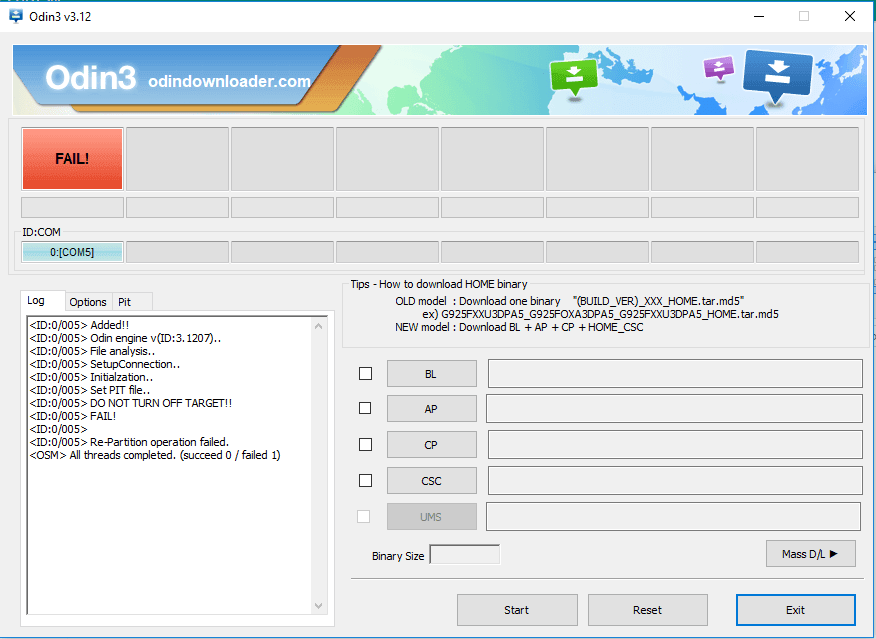Image resolution: width=876 pixels, height=639 pixels.
Task: Click the 'All threads completed' log line
Action: (155, 455)
